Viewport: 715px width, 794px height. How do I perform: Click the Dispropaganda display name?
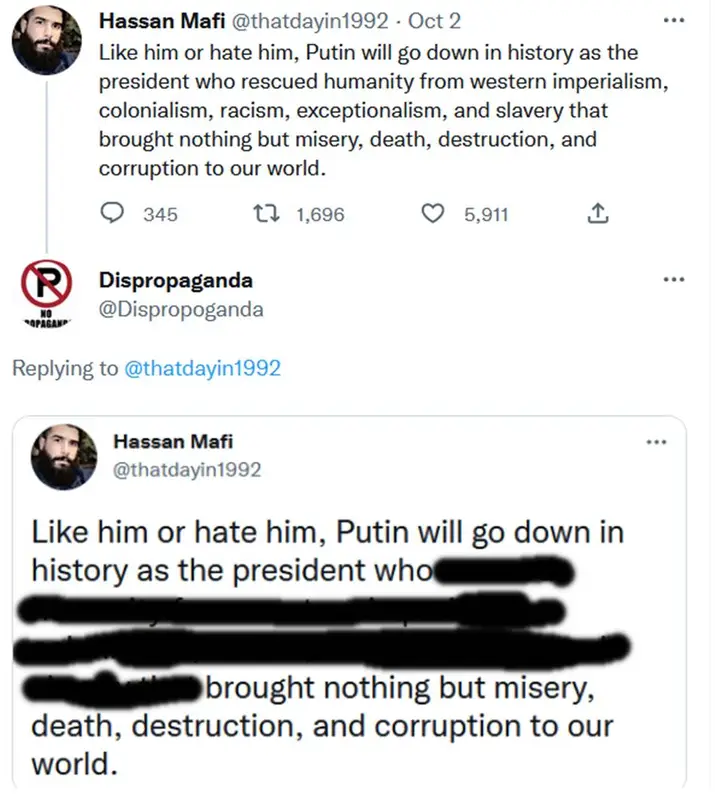click(x=176, y=280)
